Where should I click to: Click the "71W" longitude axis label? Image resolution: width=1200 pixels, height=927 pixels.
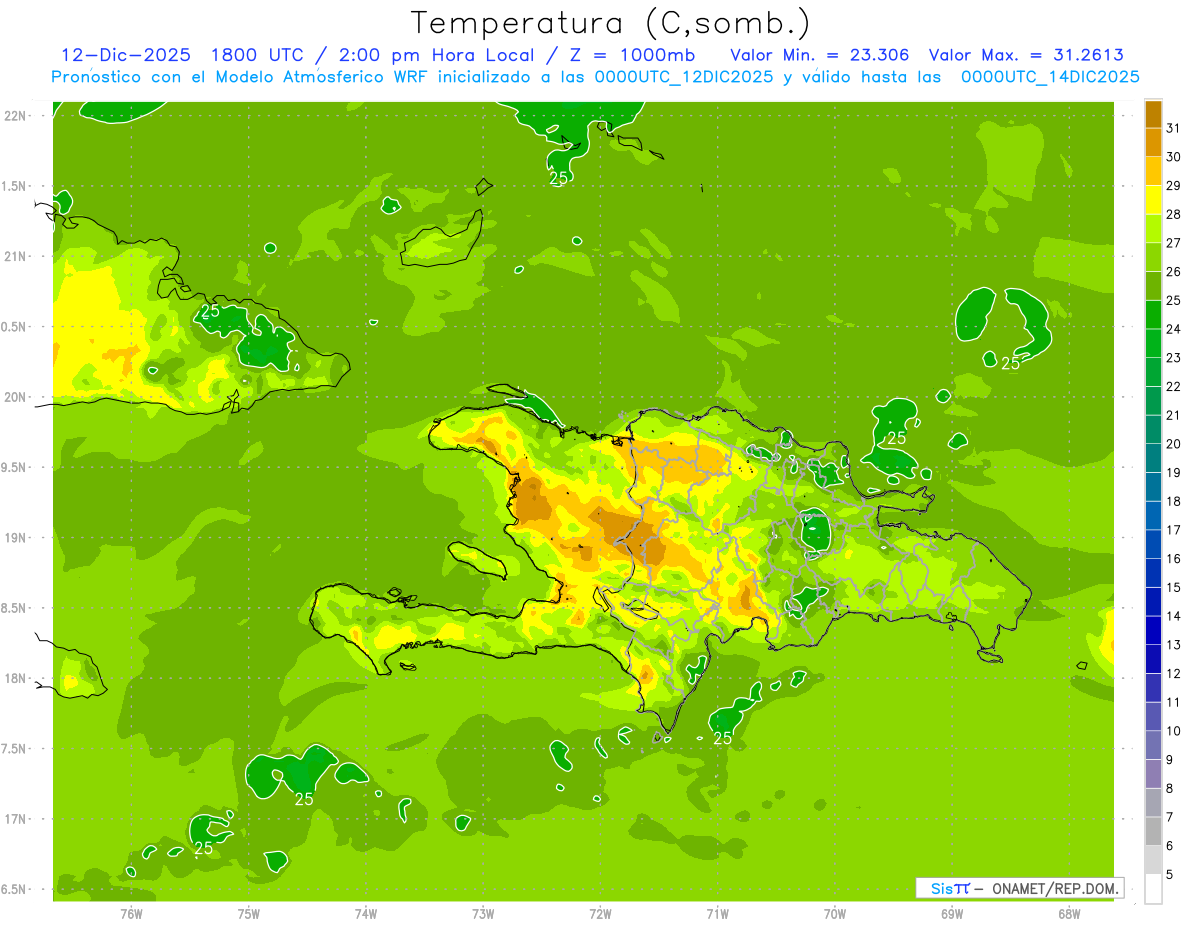point(717,913)
